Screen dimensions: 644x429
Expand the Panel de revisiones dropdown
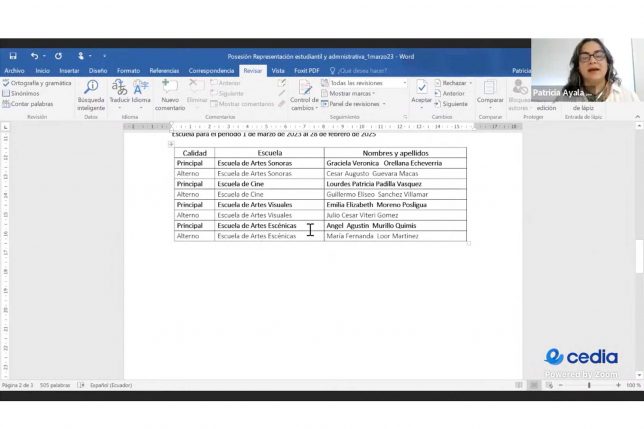pyautogui.click(x=356, y=103)
